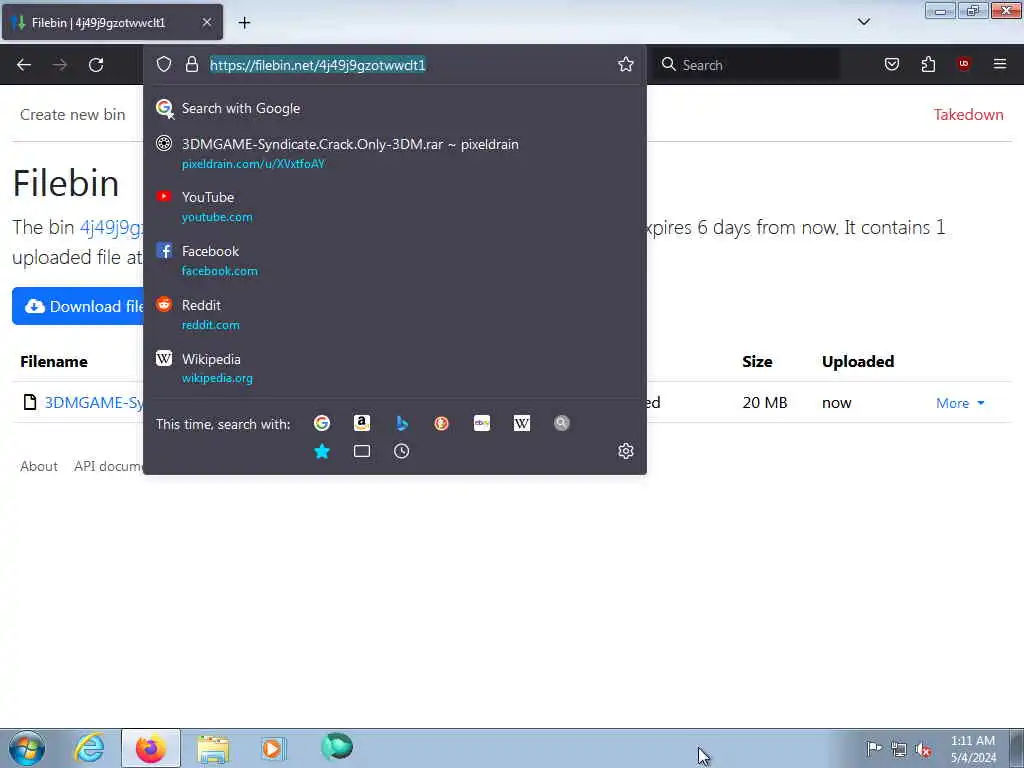Open the 3DMGAME file link
This screenshot has width=1024, height=768.
tap(93, 402)
